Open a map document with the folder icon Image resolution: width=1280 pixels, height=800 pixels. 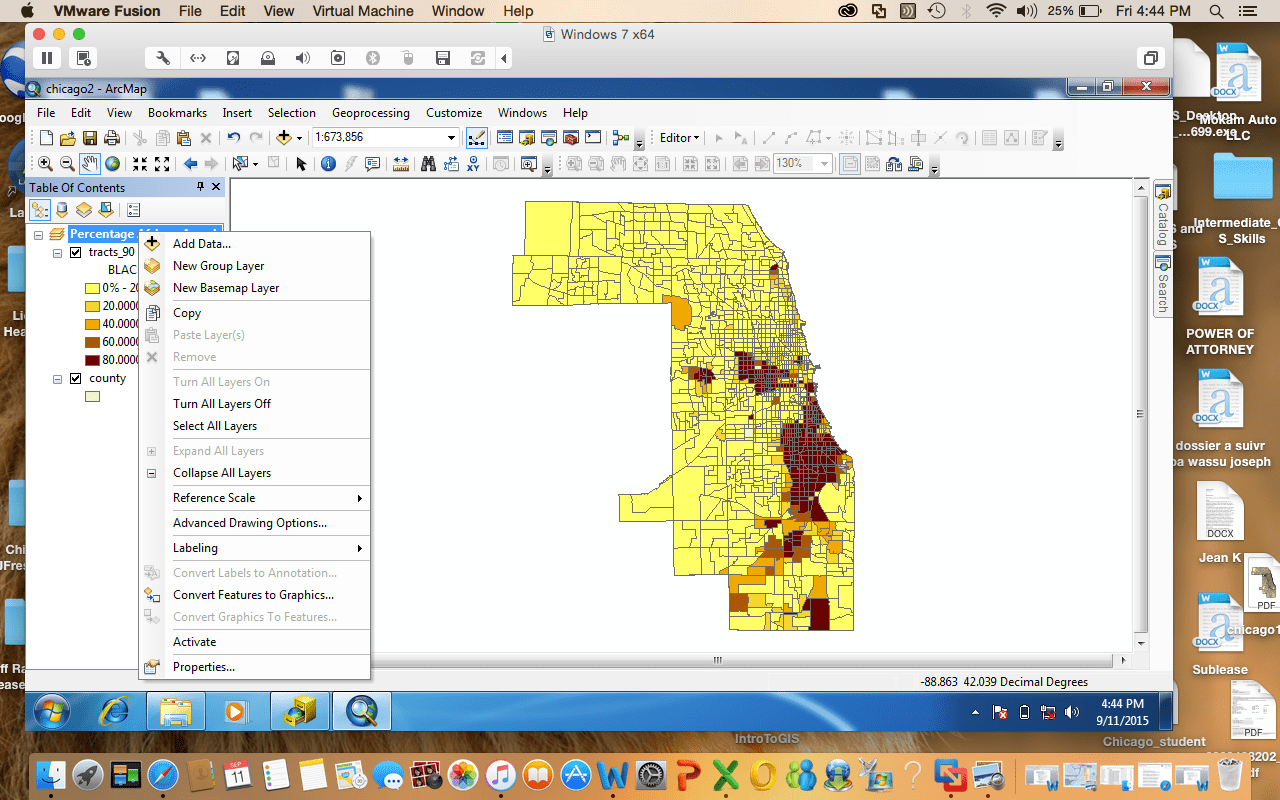pyautogui.click(x=68, y=138)
